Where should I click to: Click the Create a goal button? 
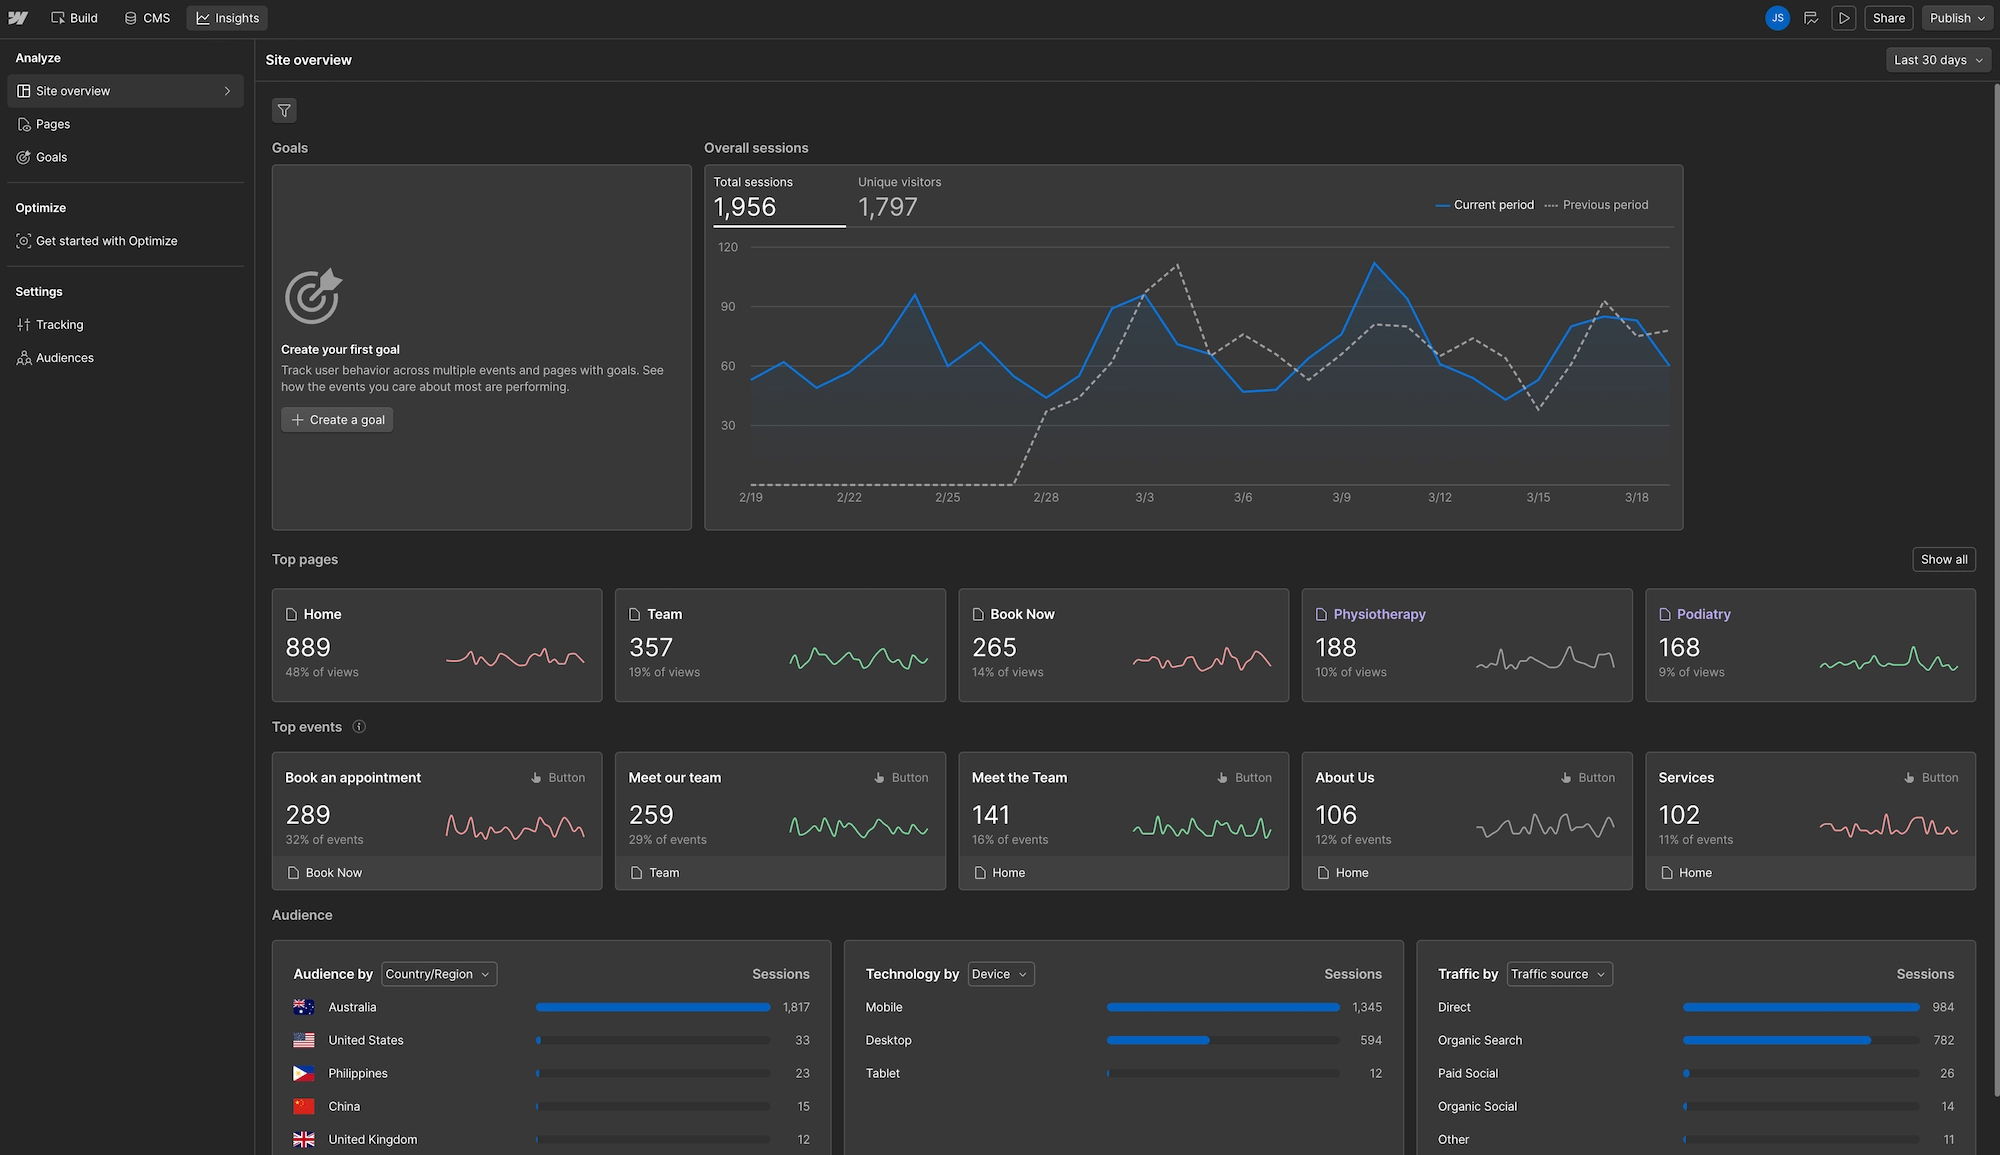pyautogui.click(x=337, y=420)
